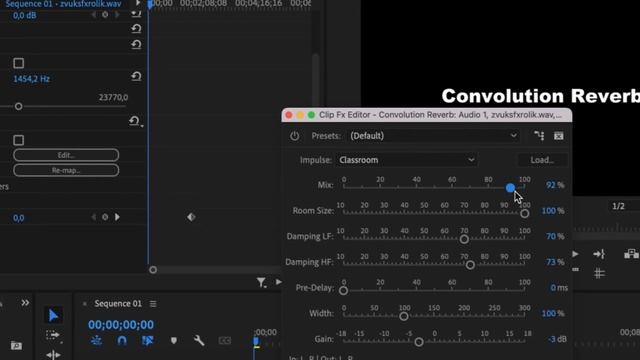The height and width of the screenshot is (360, 640).
Task: Toggle Convolution Reverb power button
Action: [x=294, y=136]
